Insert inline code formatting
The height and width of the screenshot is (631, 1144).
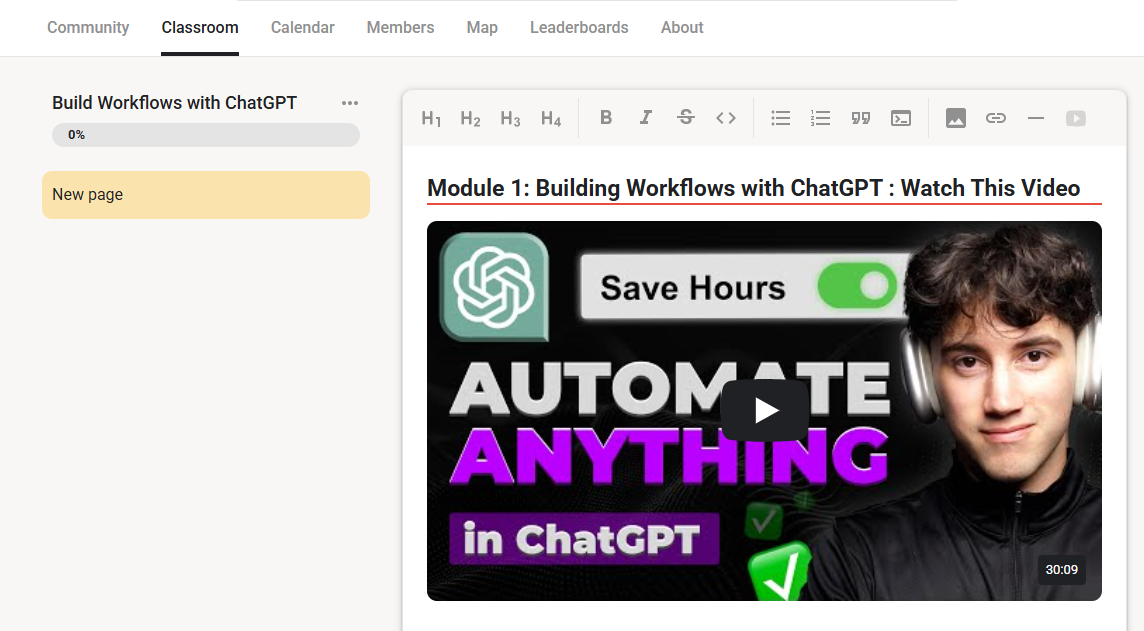click(726, 117)
